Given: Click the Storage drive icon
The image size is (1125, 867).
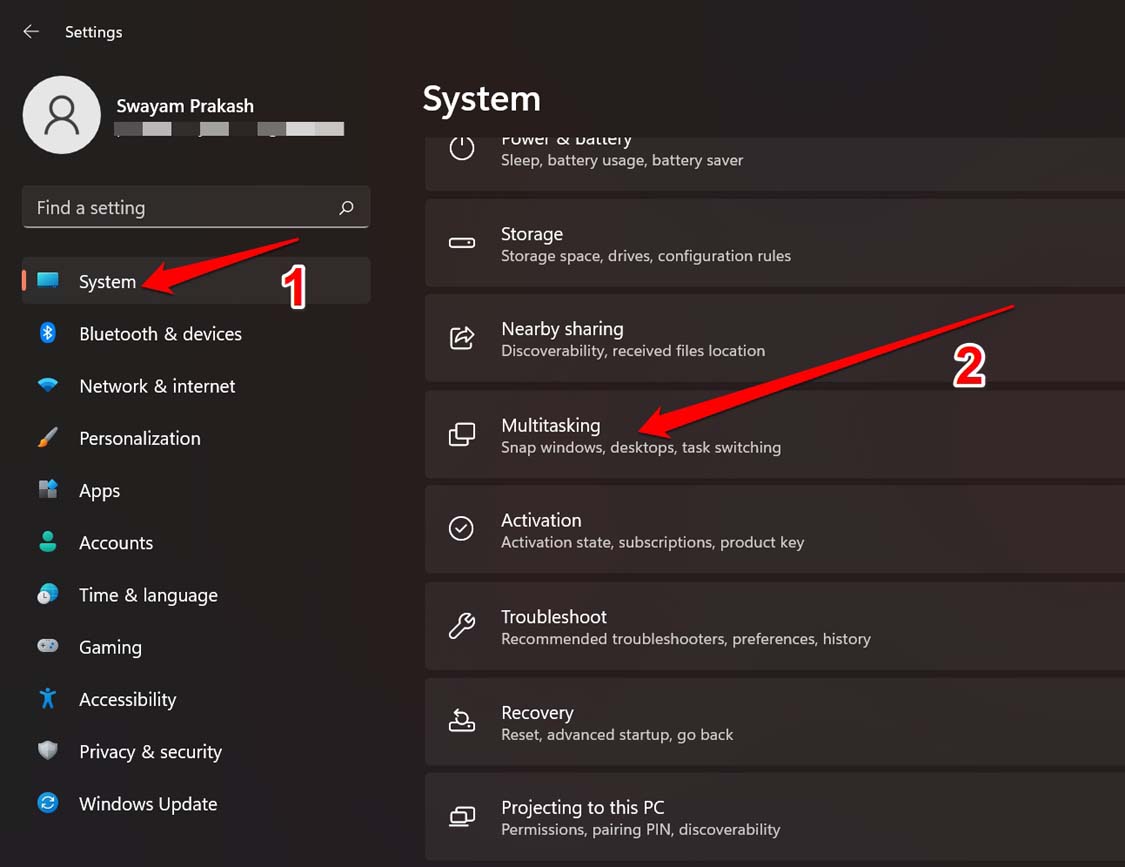Looking at the screenshot, I should (461, 242).
